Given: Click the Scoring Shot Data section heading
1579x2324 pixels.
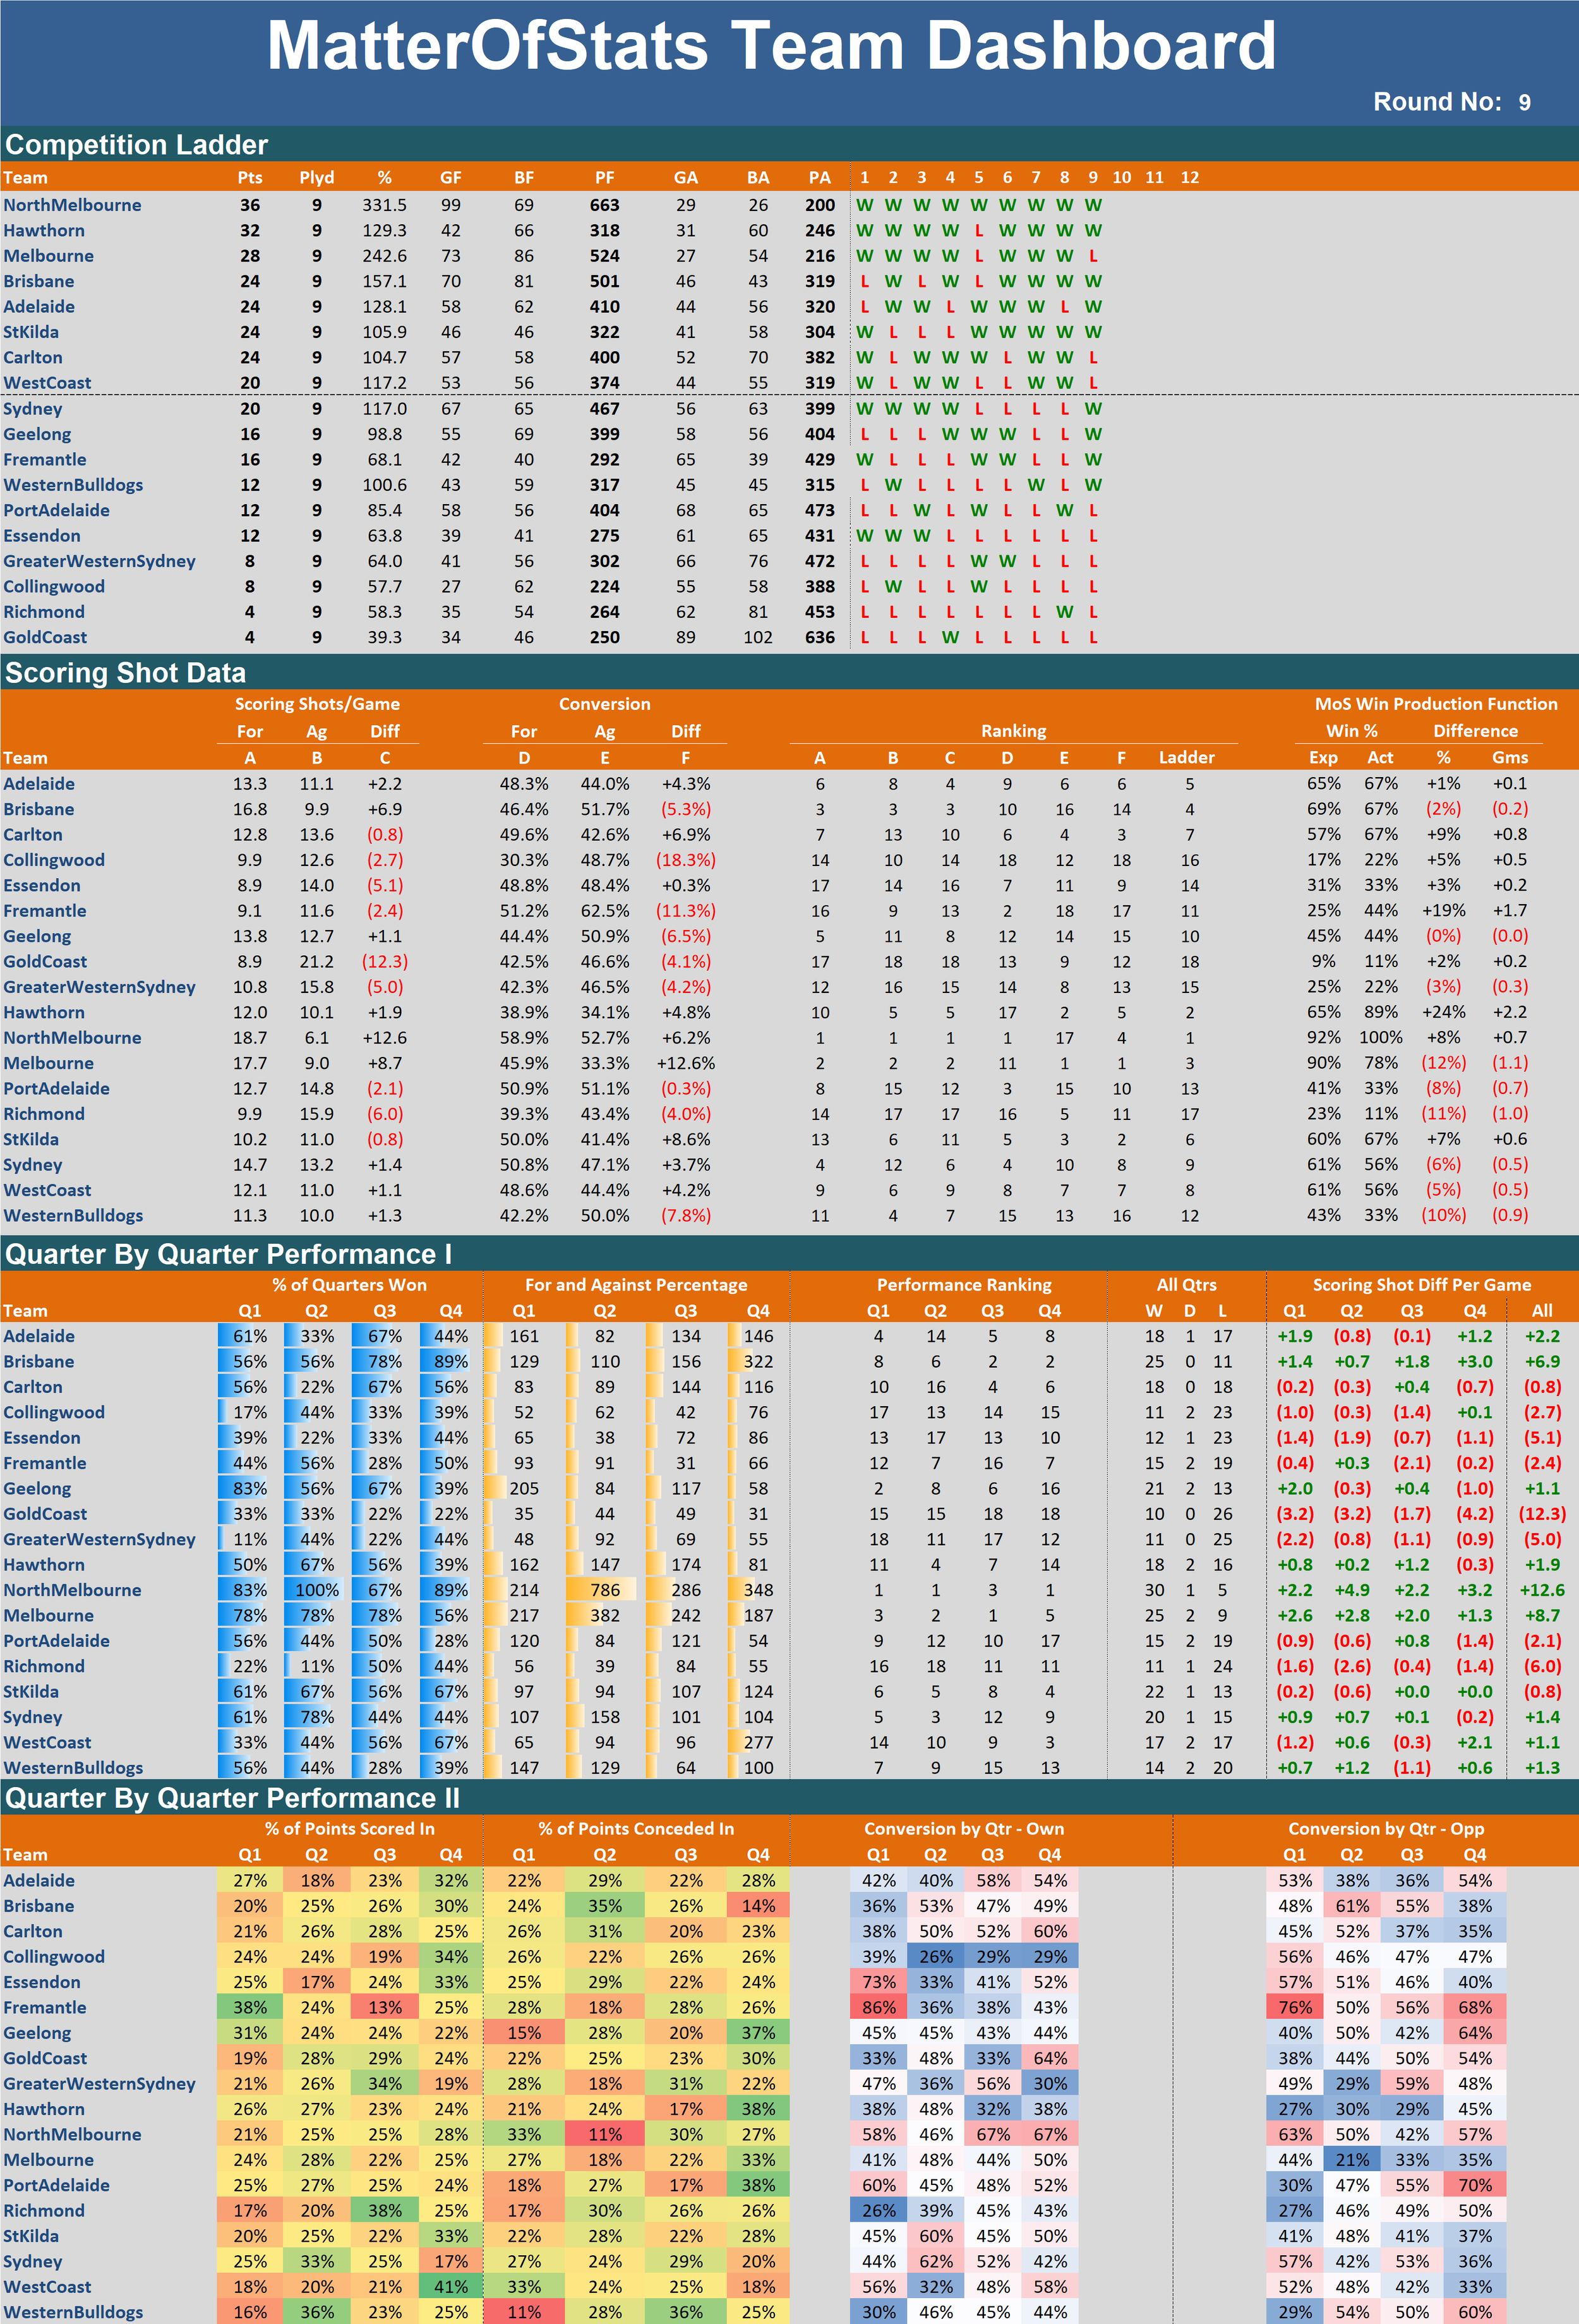Looking at the screenshot, I should click(x=126, y=673).
